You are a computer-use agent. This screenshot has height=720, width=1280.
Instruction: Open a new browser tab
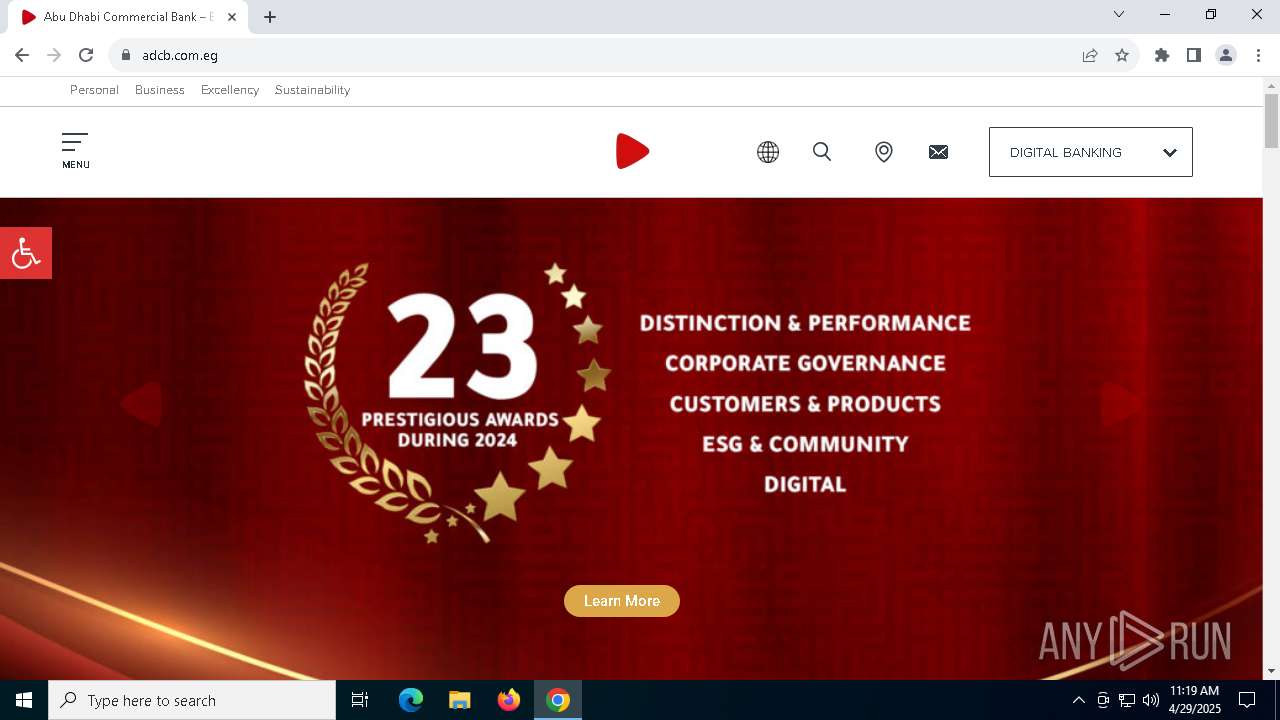pyautogui.click(x=270, y=17)
